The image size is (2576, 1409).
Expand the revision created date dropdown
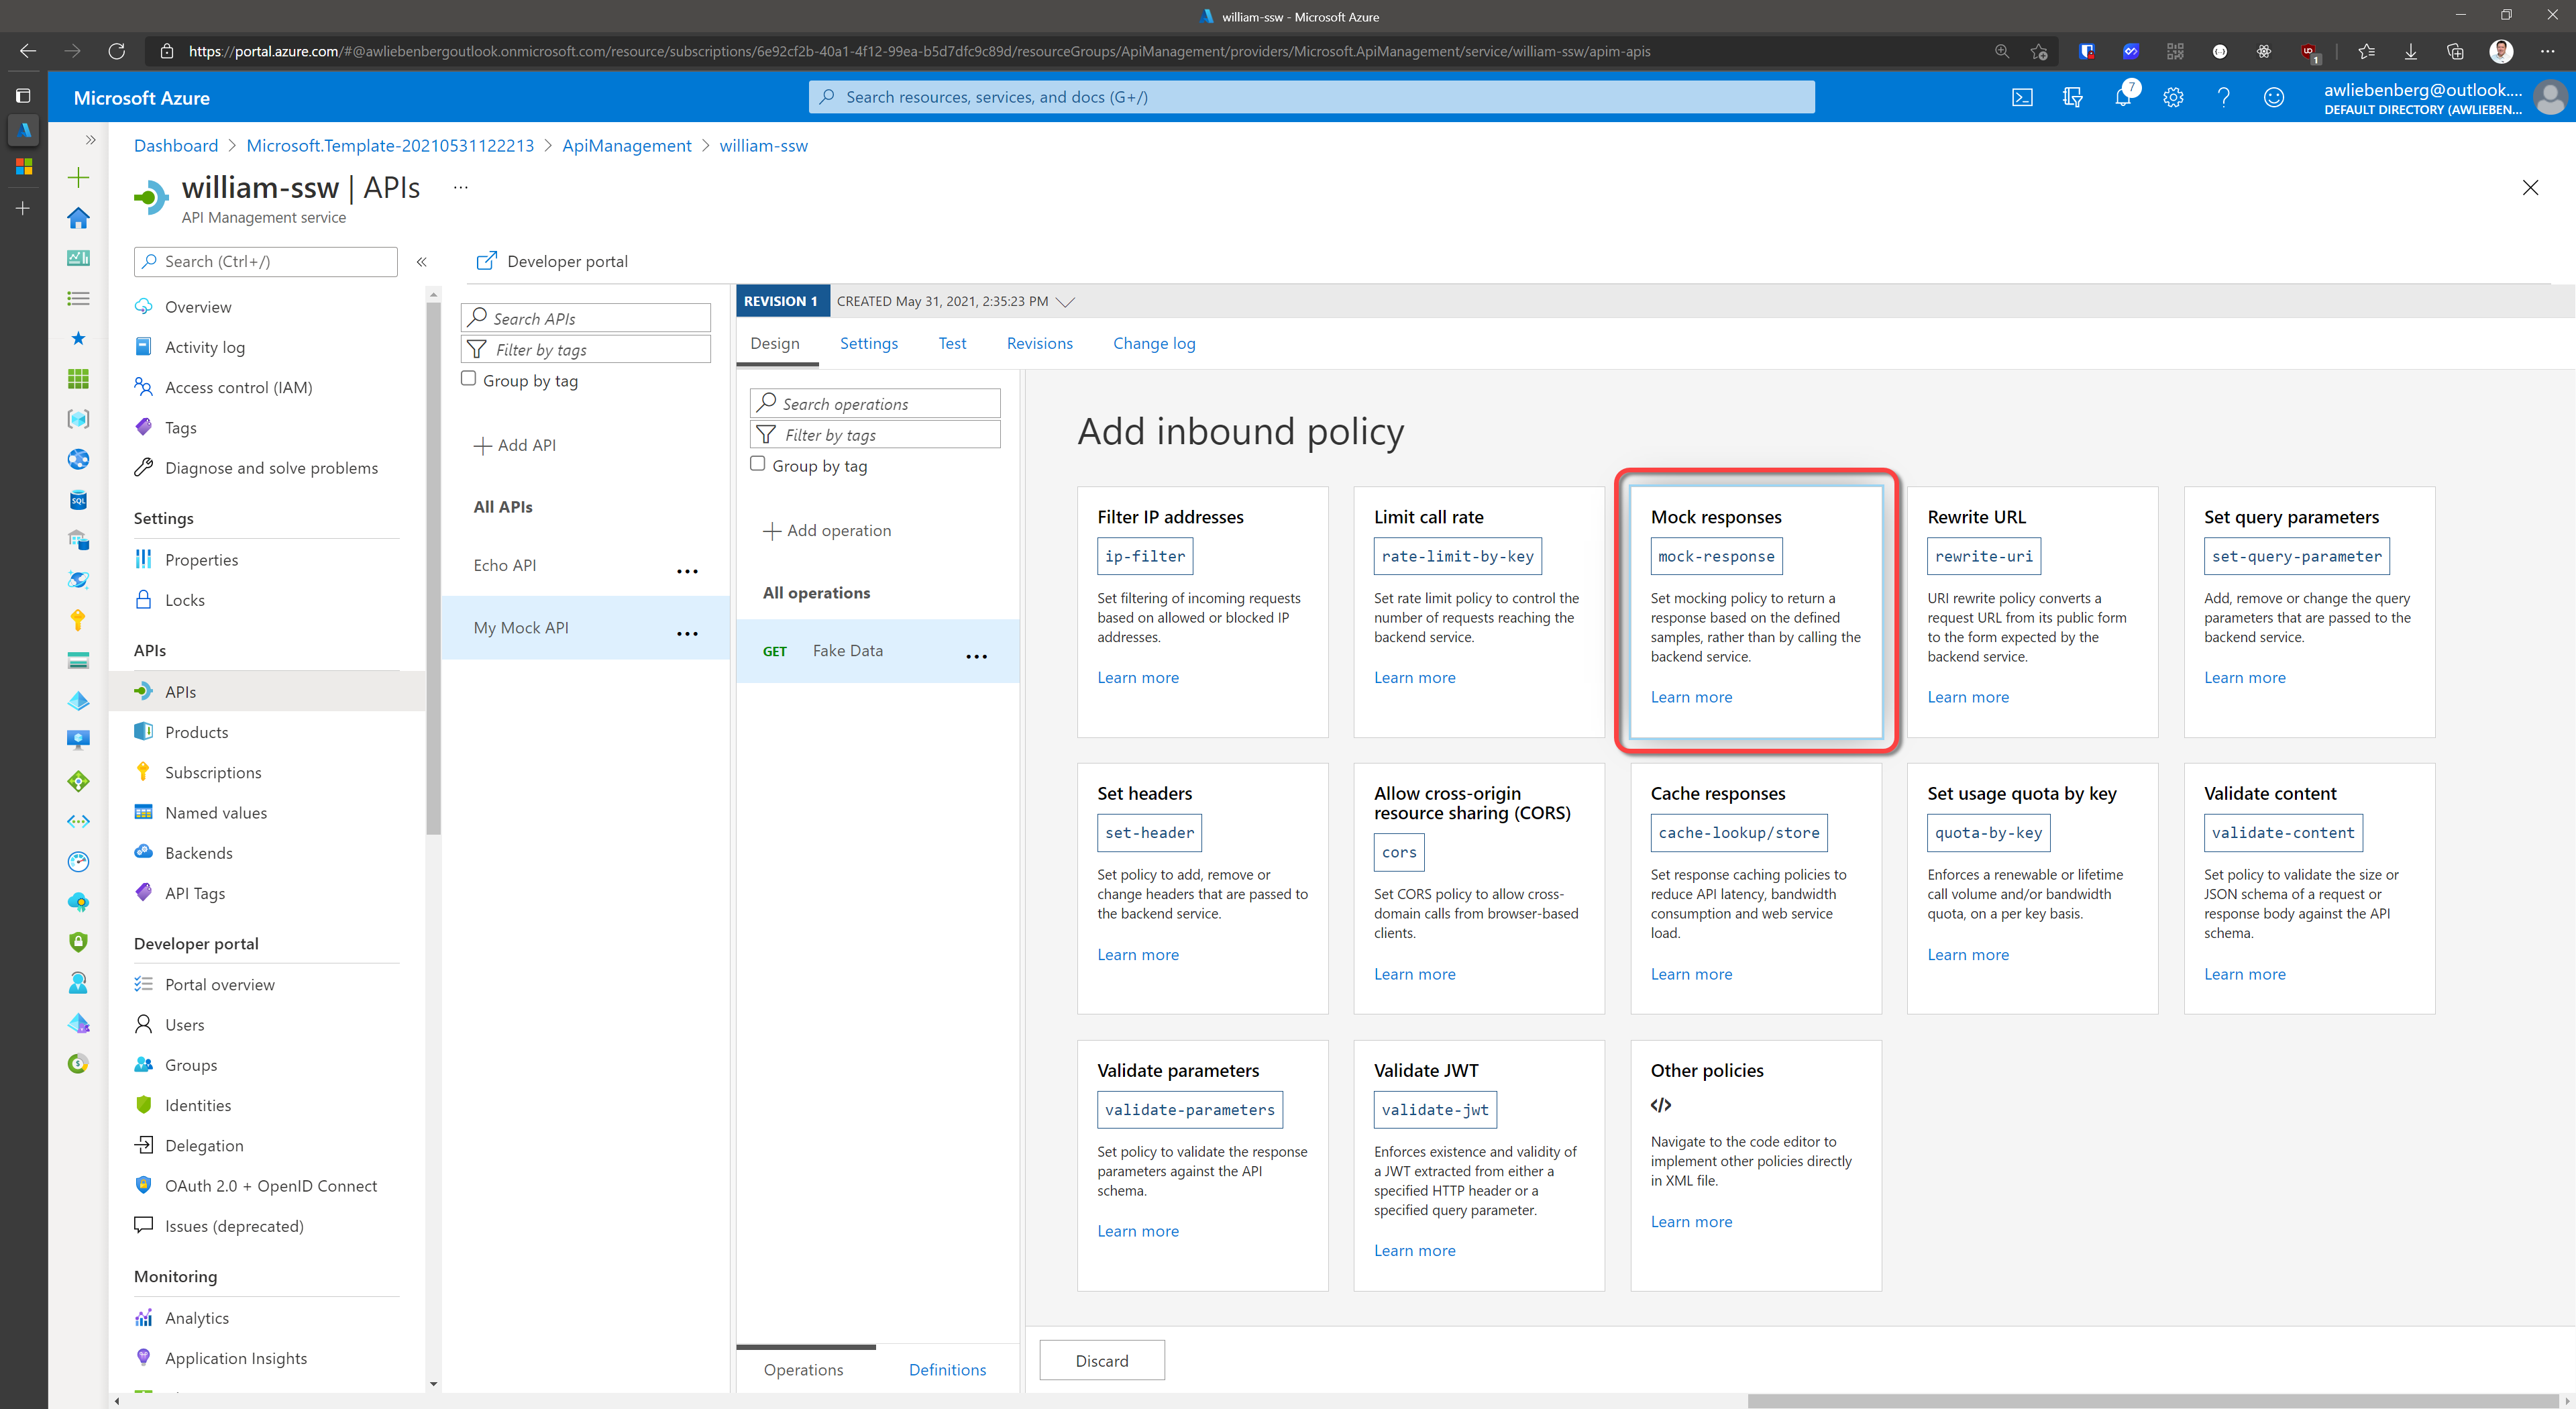[x=1066, y=302]
